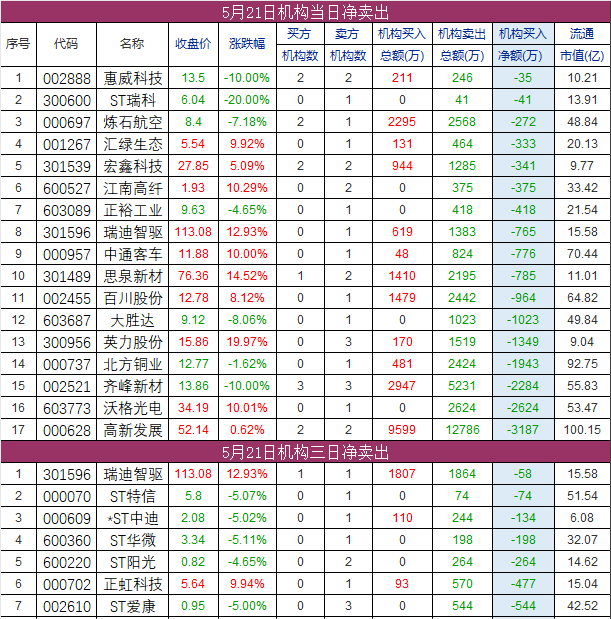Click the 买方 header cell
This screenshot has width=611, height=619.
point(300,34)
